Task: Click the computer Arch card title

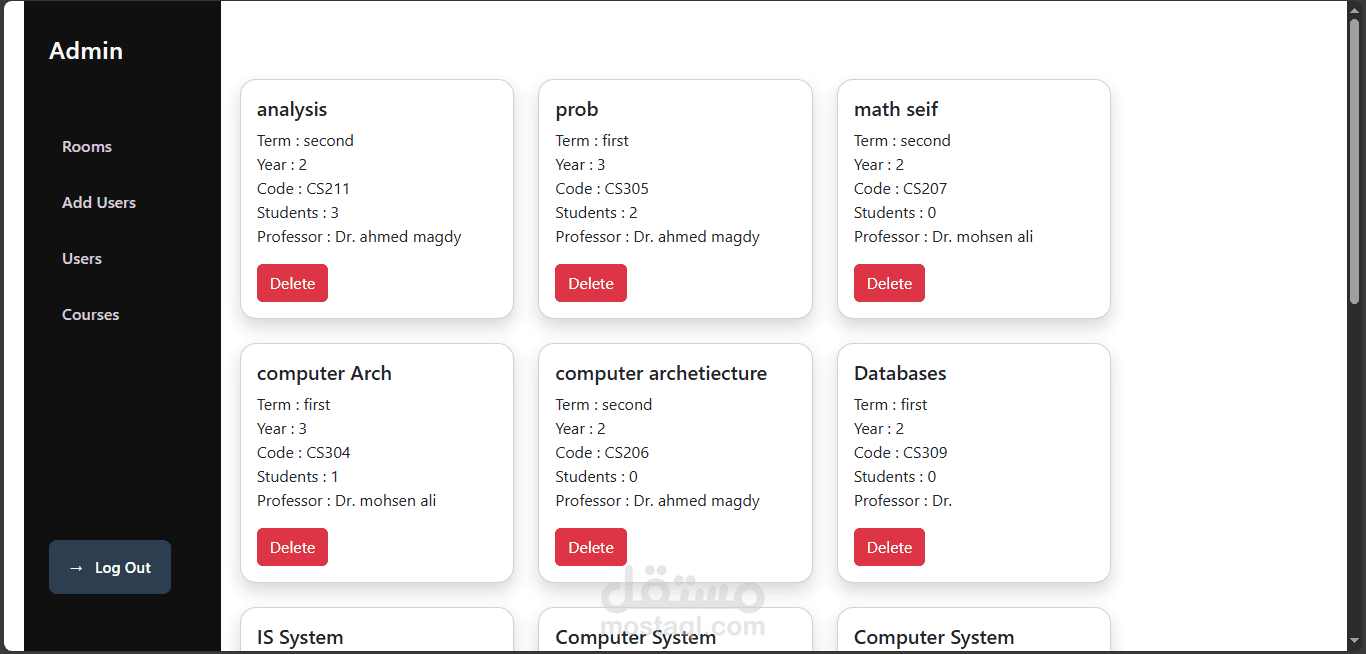Action: (x=324, y=374)
